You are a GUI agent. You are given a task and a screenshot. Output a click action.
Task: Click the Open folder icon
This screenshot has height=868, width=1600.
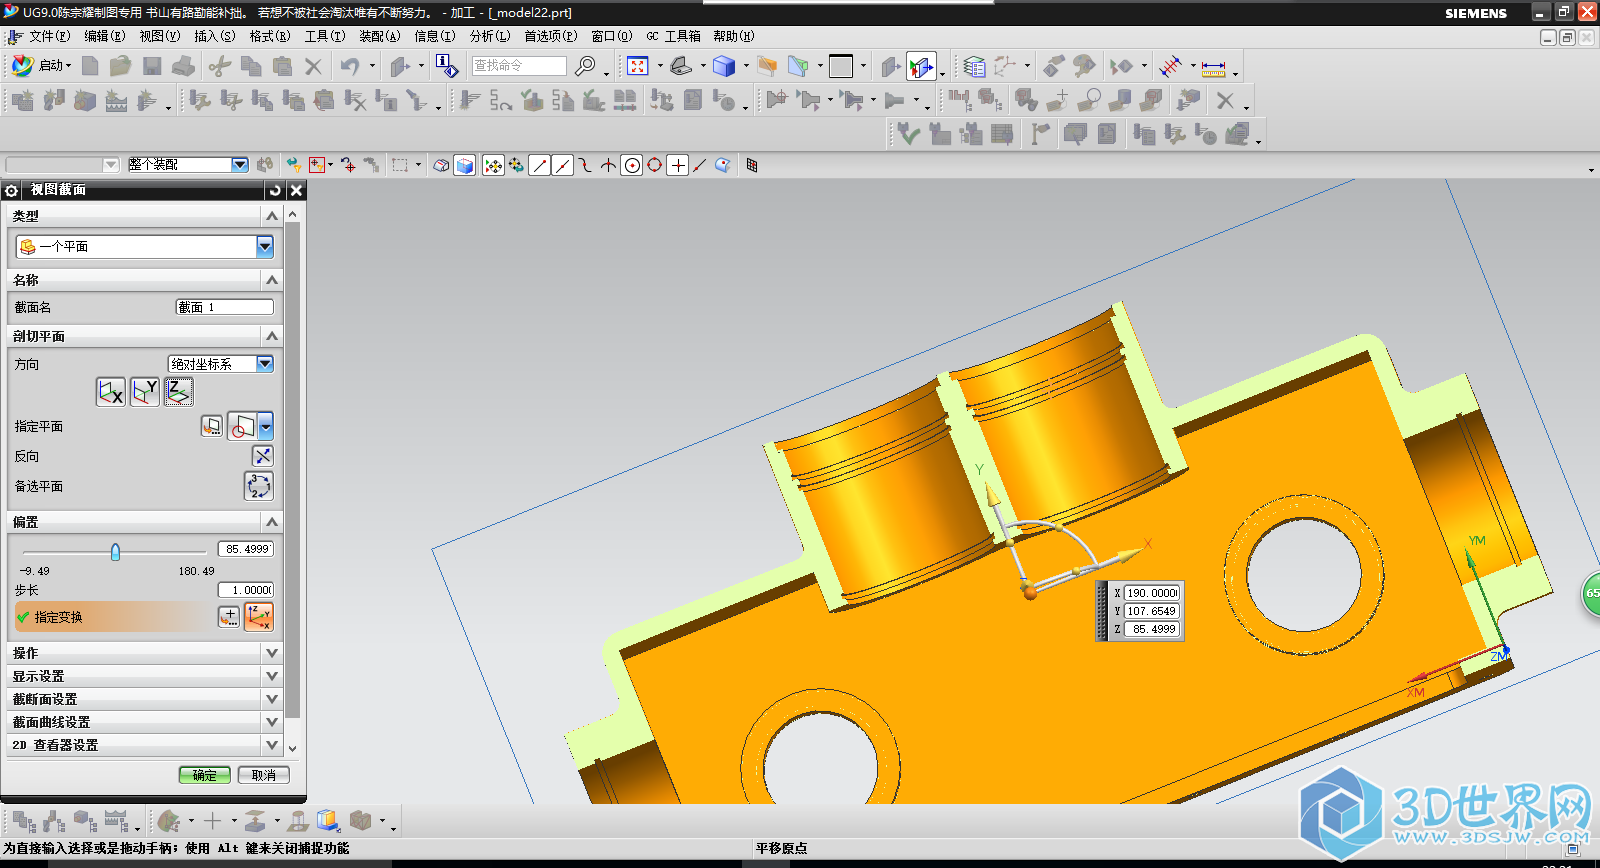(121, 66)
